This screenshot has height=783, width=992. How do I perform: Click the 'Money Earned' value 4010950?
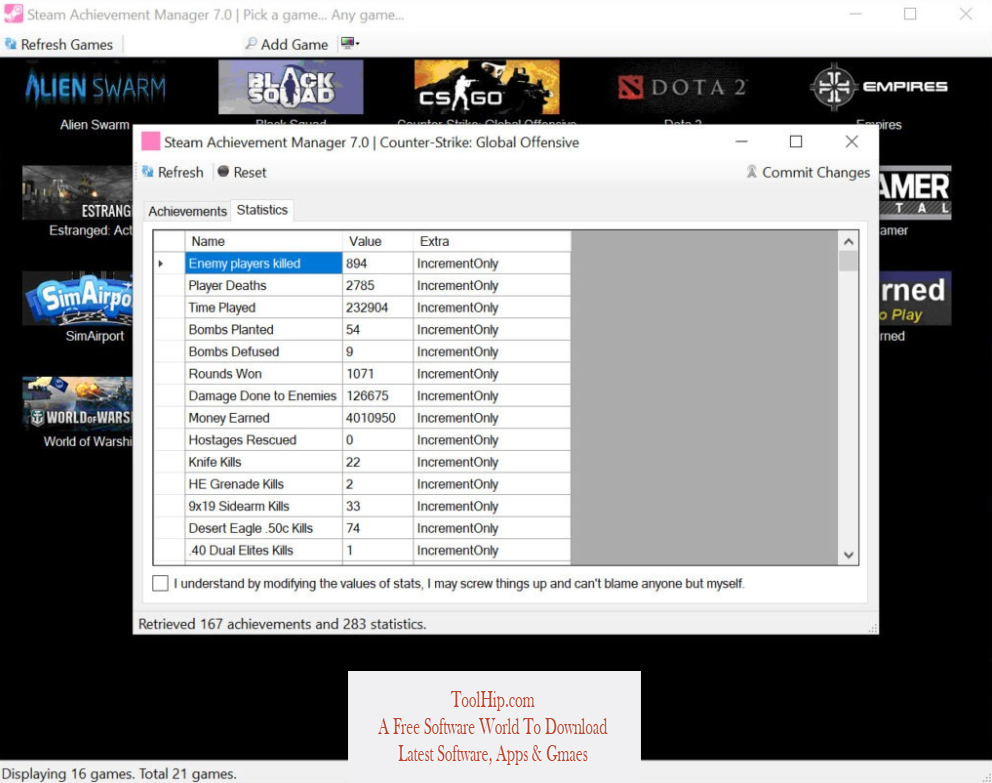pos(378,418)
